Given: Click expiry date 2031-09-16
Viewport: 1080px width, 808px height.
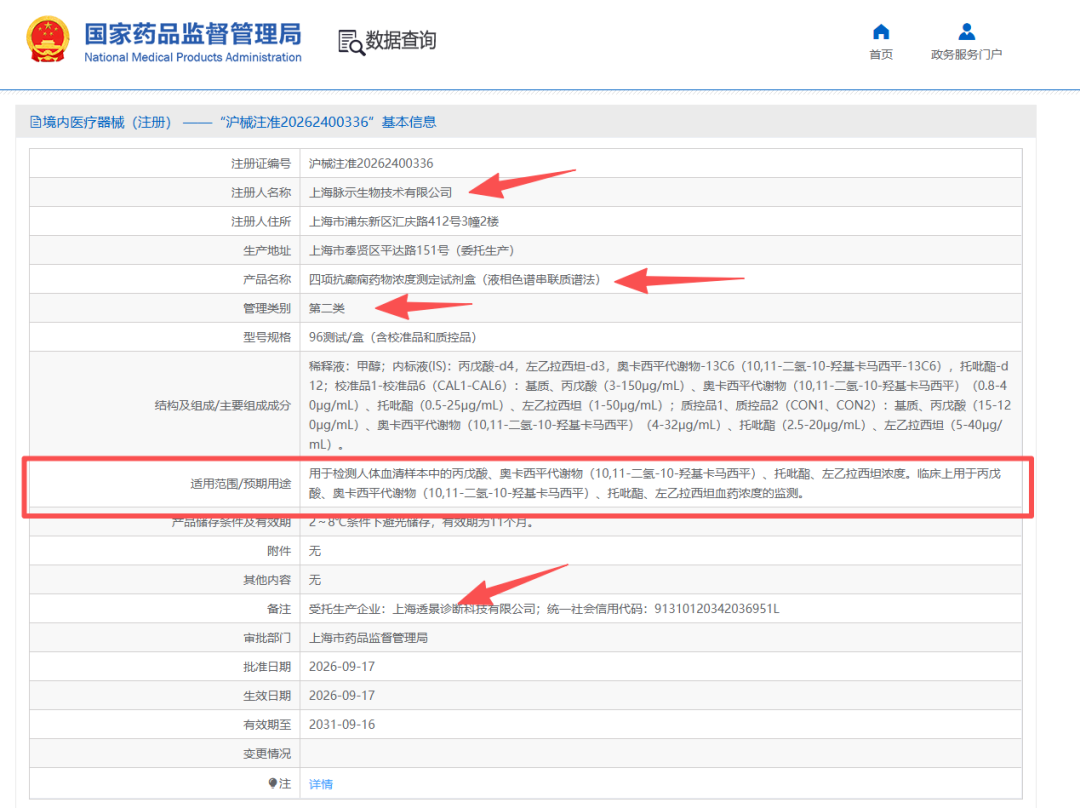Looking at the screenshot, I should (x=342, y=724).
